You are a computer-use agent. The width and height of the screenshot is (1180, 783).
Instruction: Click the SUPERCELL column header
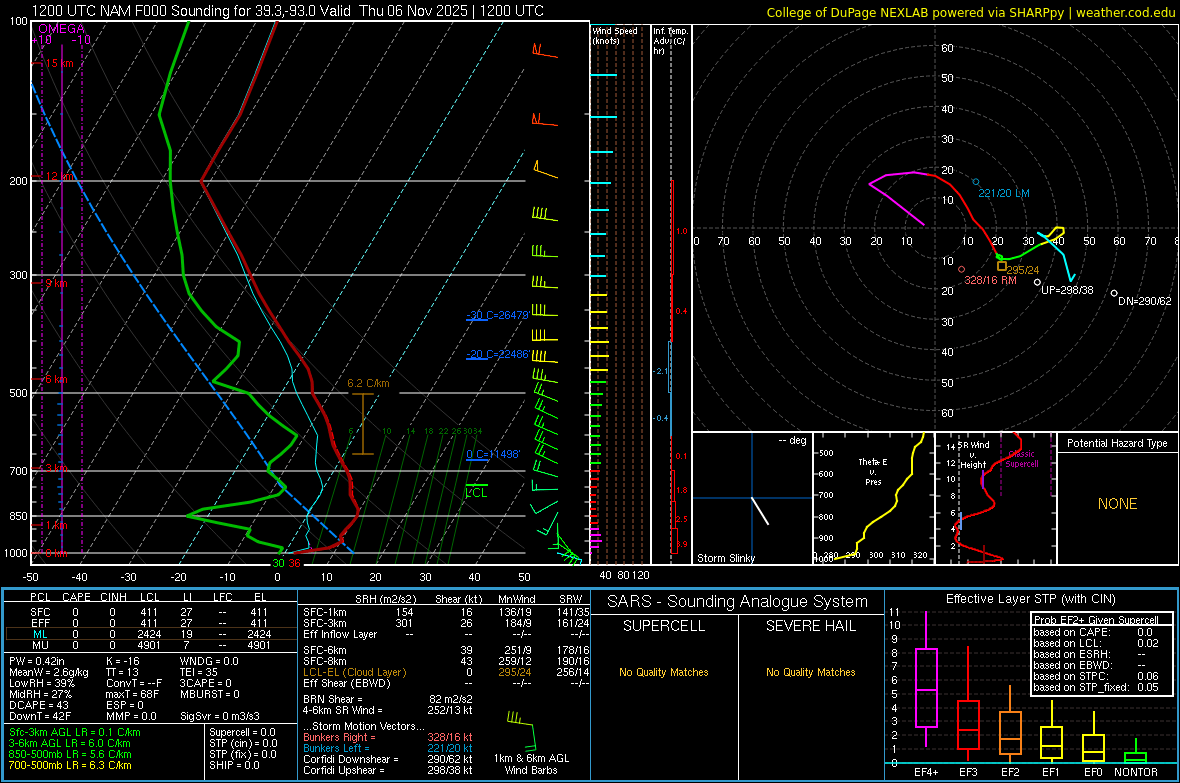[x=664, y=626]
